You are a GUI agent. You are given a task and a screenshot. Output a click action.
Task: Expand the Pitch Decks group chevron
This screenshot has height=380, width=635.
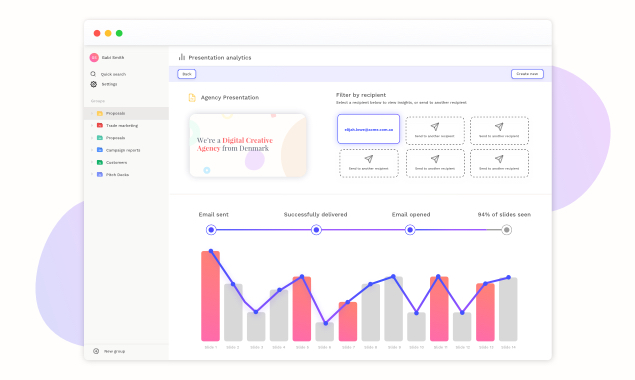92,175
